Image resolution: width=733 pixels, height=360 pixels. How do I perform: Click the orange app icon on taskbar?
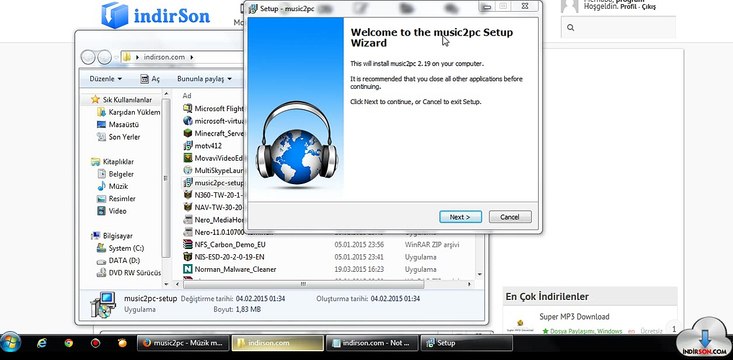tap(122, 343)
